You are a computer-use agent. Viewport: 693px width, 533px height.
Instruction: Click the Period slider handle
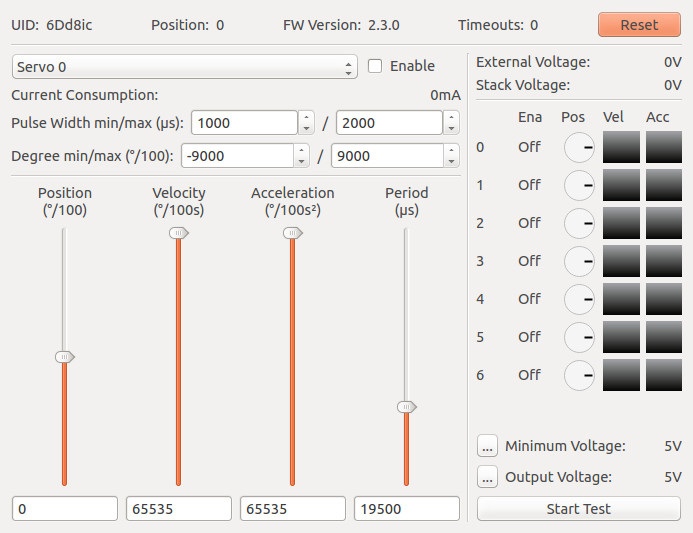point(406,407)
